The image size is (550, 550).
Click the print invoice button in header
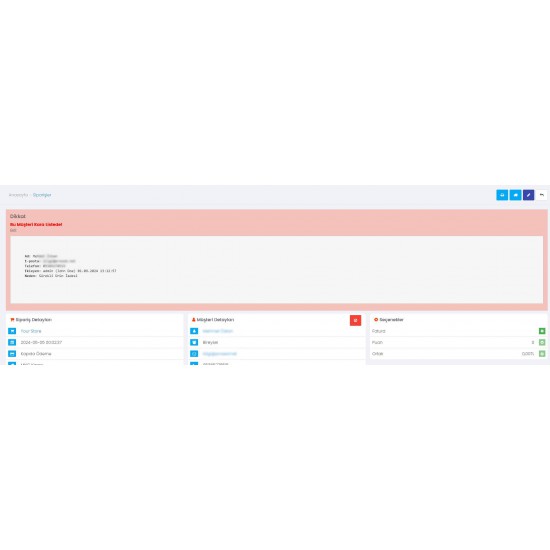(502, 195)
